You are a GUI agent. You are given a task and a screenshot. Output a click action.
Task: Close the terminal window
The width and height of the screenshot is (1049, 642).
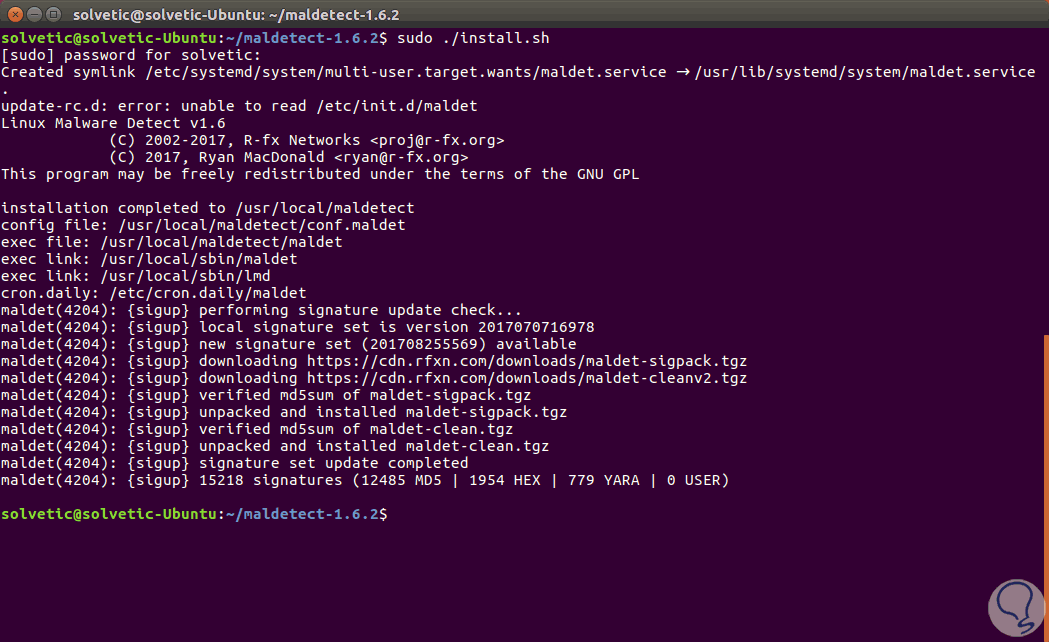(15, 14)
